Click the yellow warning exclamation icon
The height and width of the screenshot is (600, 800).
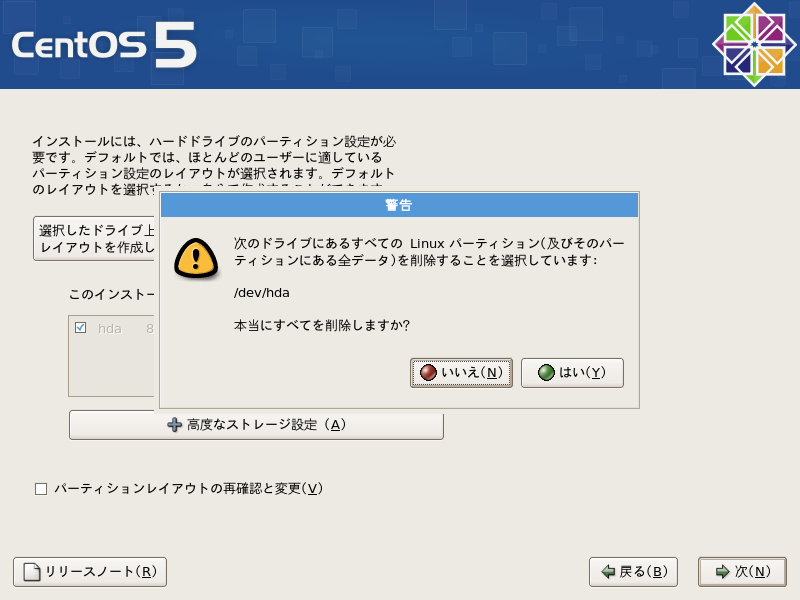pyautogui.click(x=196, y=258)
